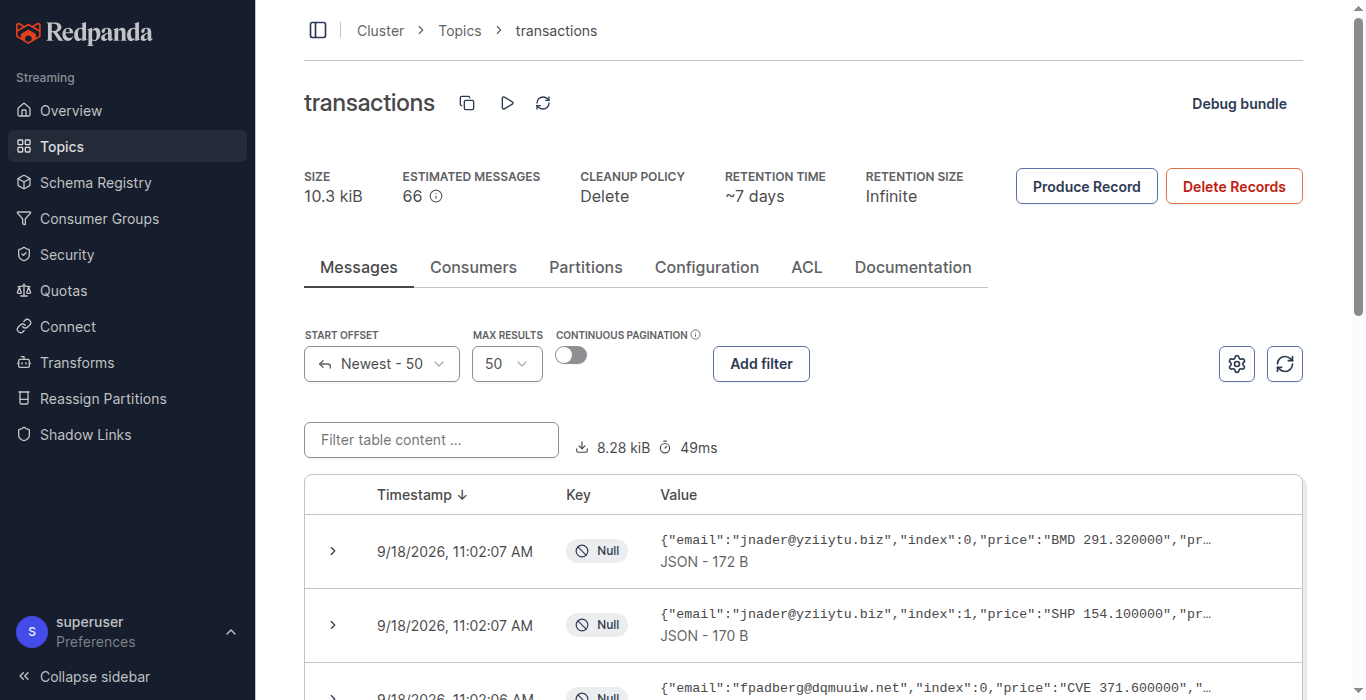Viewport: 1366px width, 700px height.
Task: Go to Topics in the breadcrumb
Action: [460, 31]
